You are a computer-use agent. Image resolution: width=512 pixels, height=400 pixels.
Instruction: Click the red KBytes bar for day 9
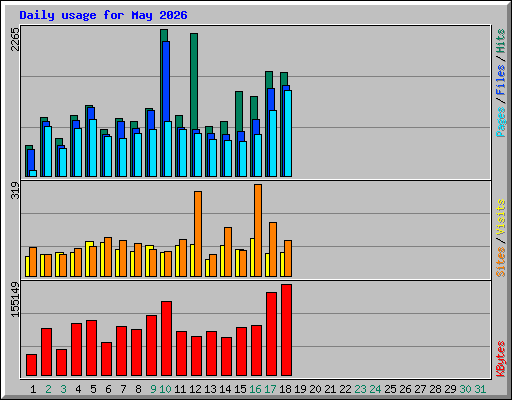[151, 346]
